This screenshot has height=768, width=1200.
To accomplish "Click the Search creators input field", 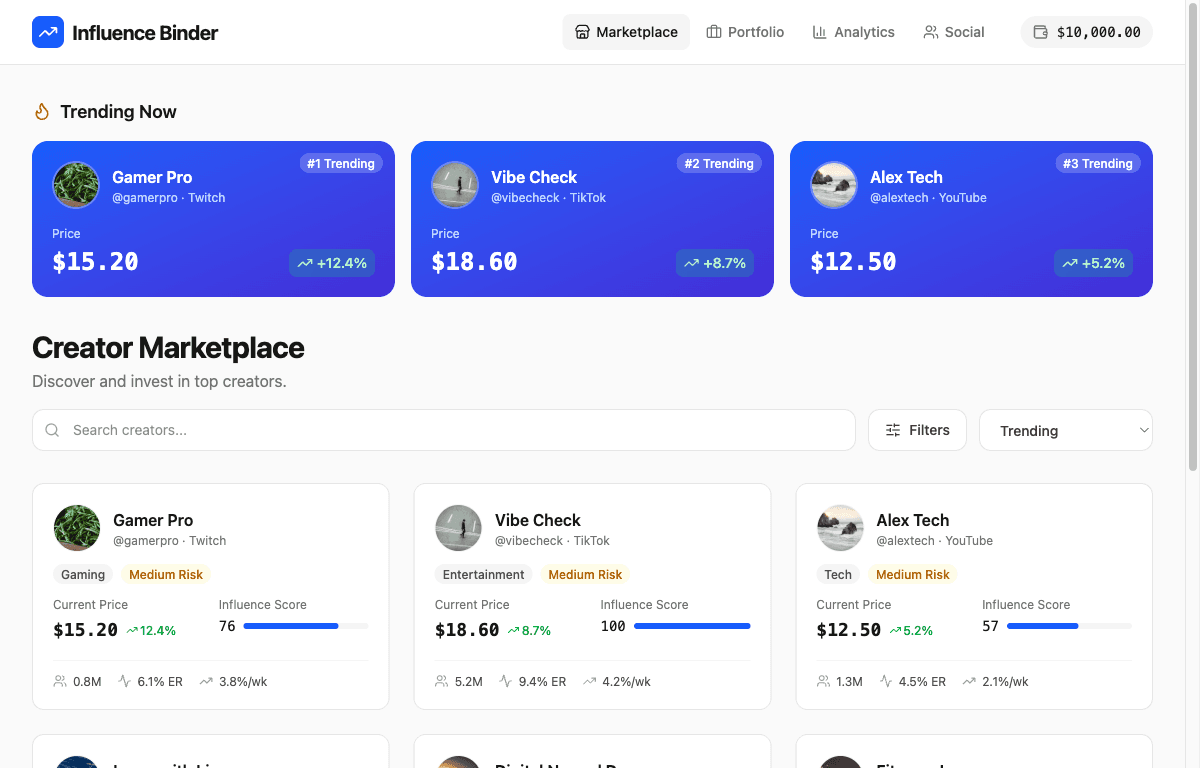I will click(450, 430).
